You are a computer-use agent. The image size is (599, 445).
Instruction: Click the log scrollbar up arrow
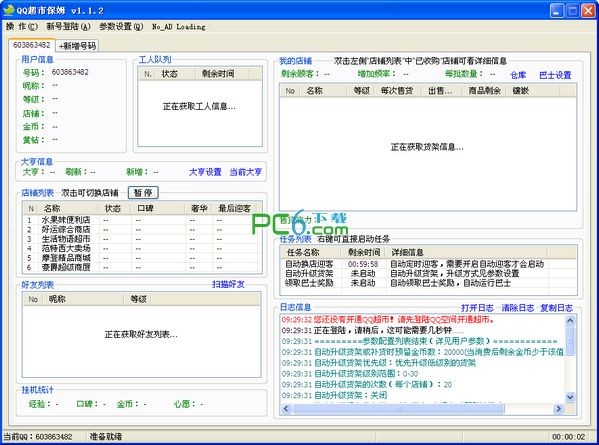pyautogui.click(x=570, y=321)
